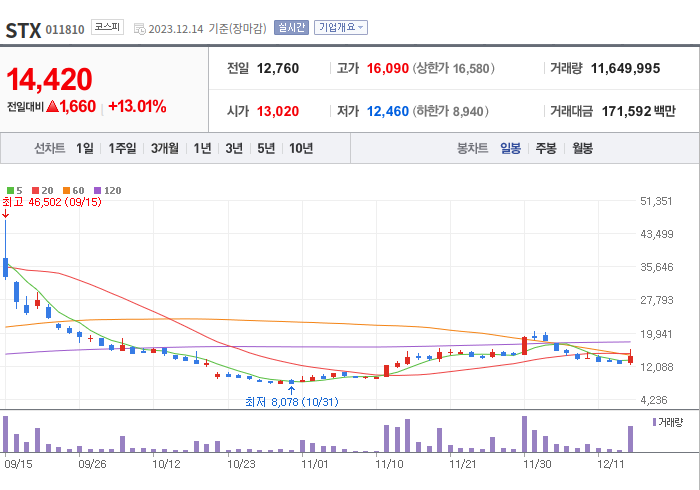Switch to the 주봉 weekly candle chart
Viewport: 700px width, 490px height.
546,148
